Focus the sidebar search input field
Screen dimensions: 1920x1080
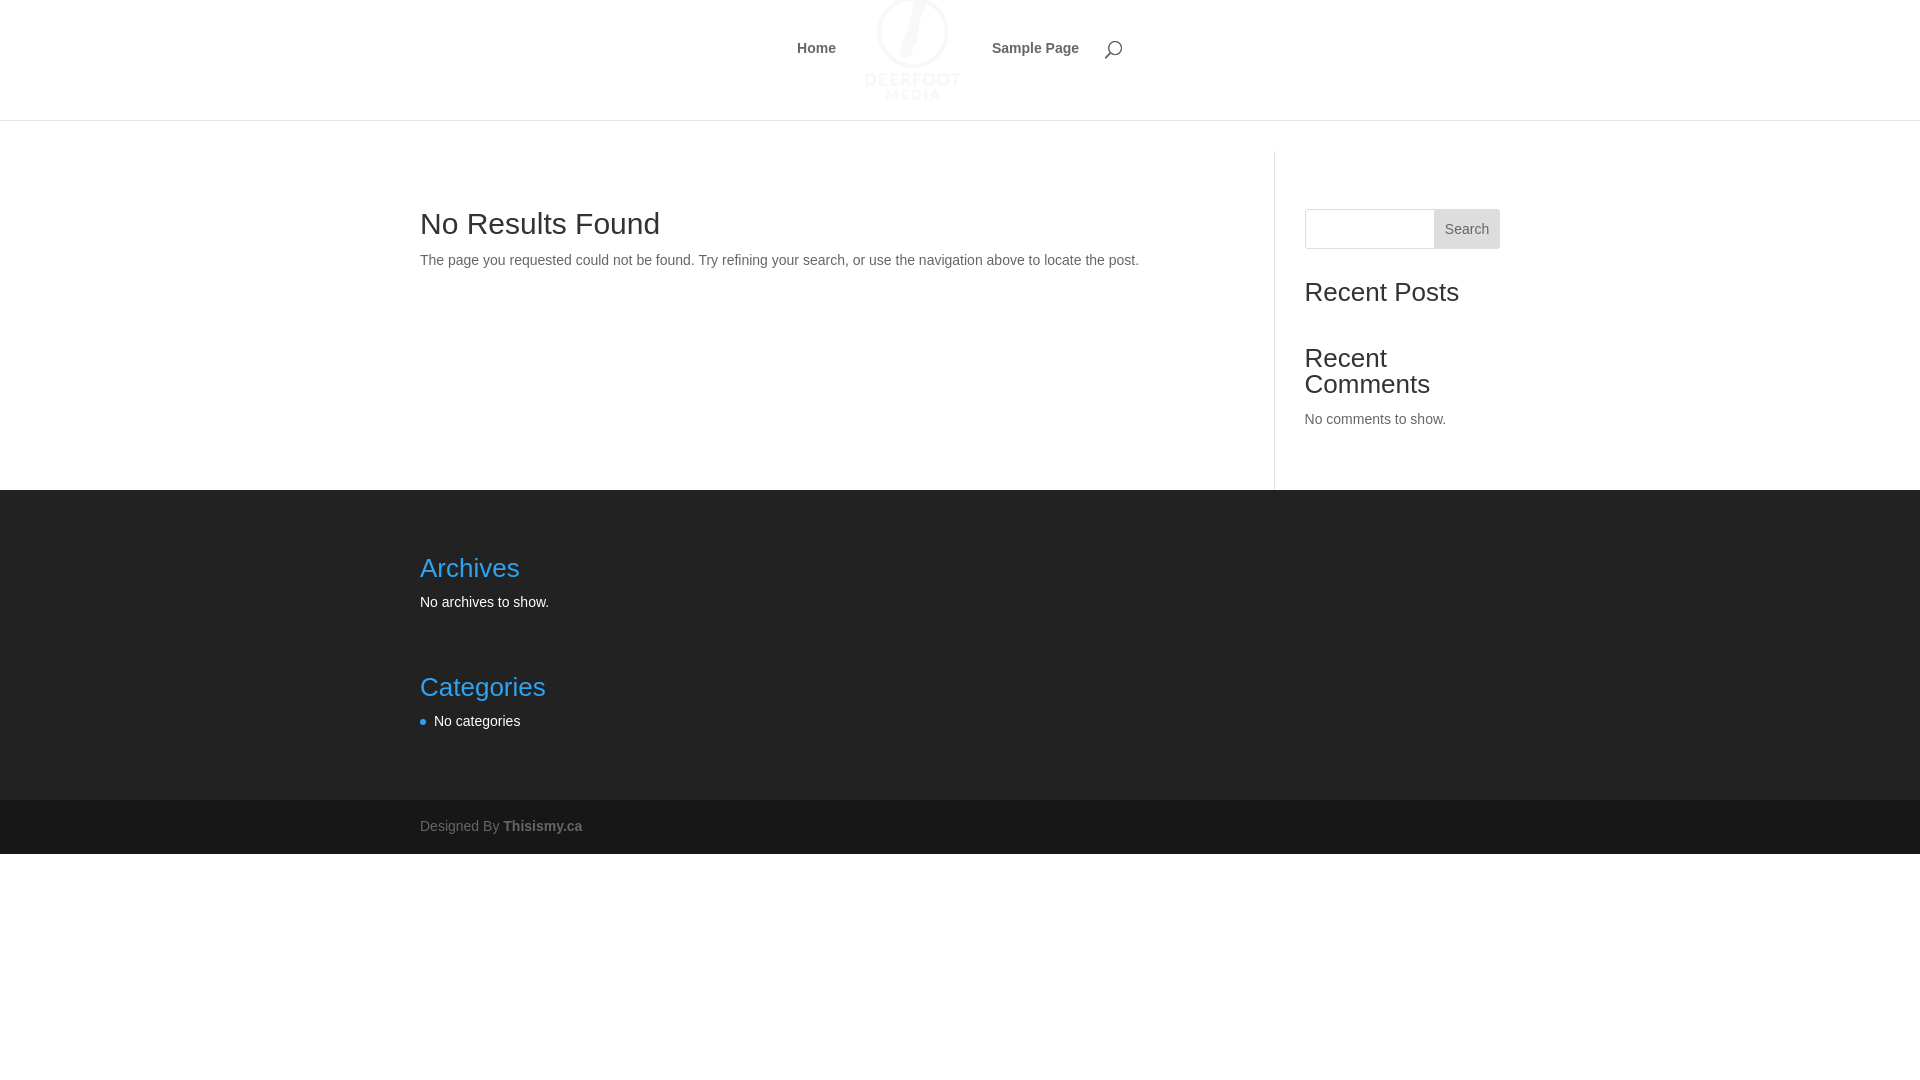(1369, 229)
